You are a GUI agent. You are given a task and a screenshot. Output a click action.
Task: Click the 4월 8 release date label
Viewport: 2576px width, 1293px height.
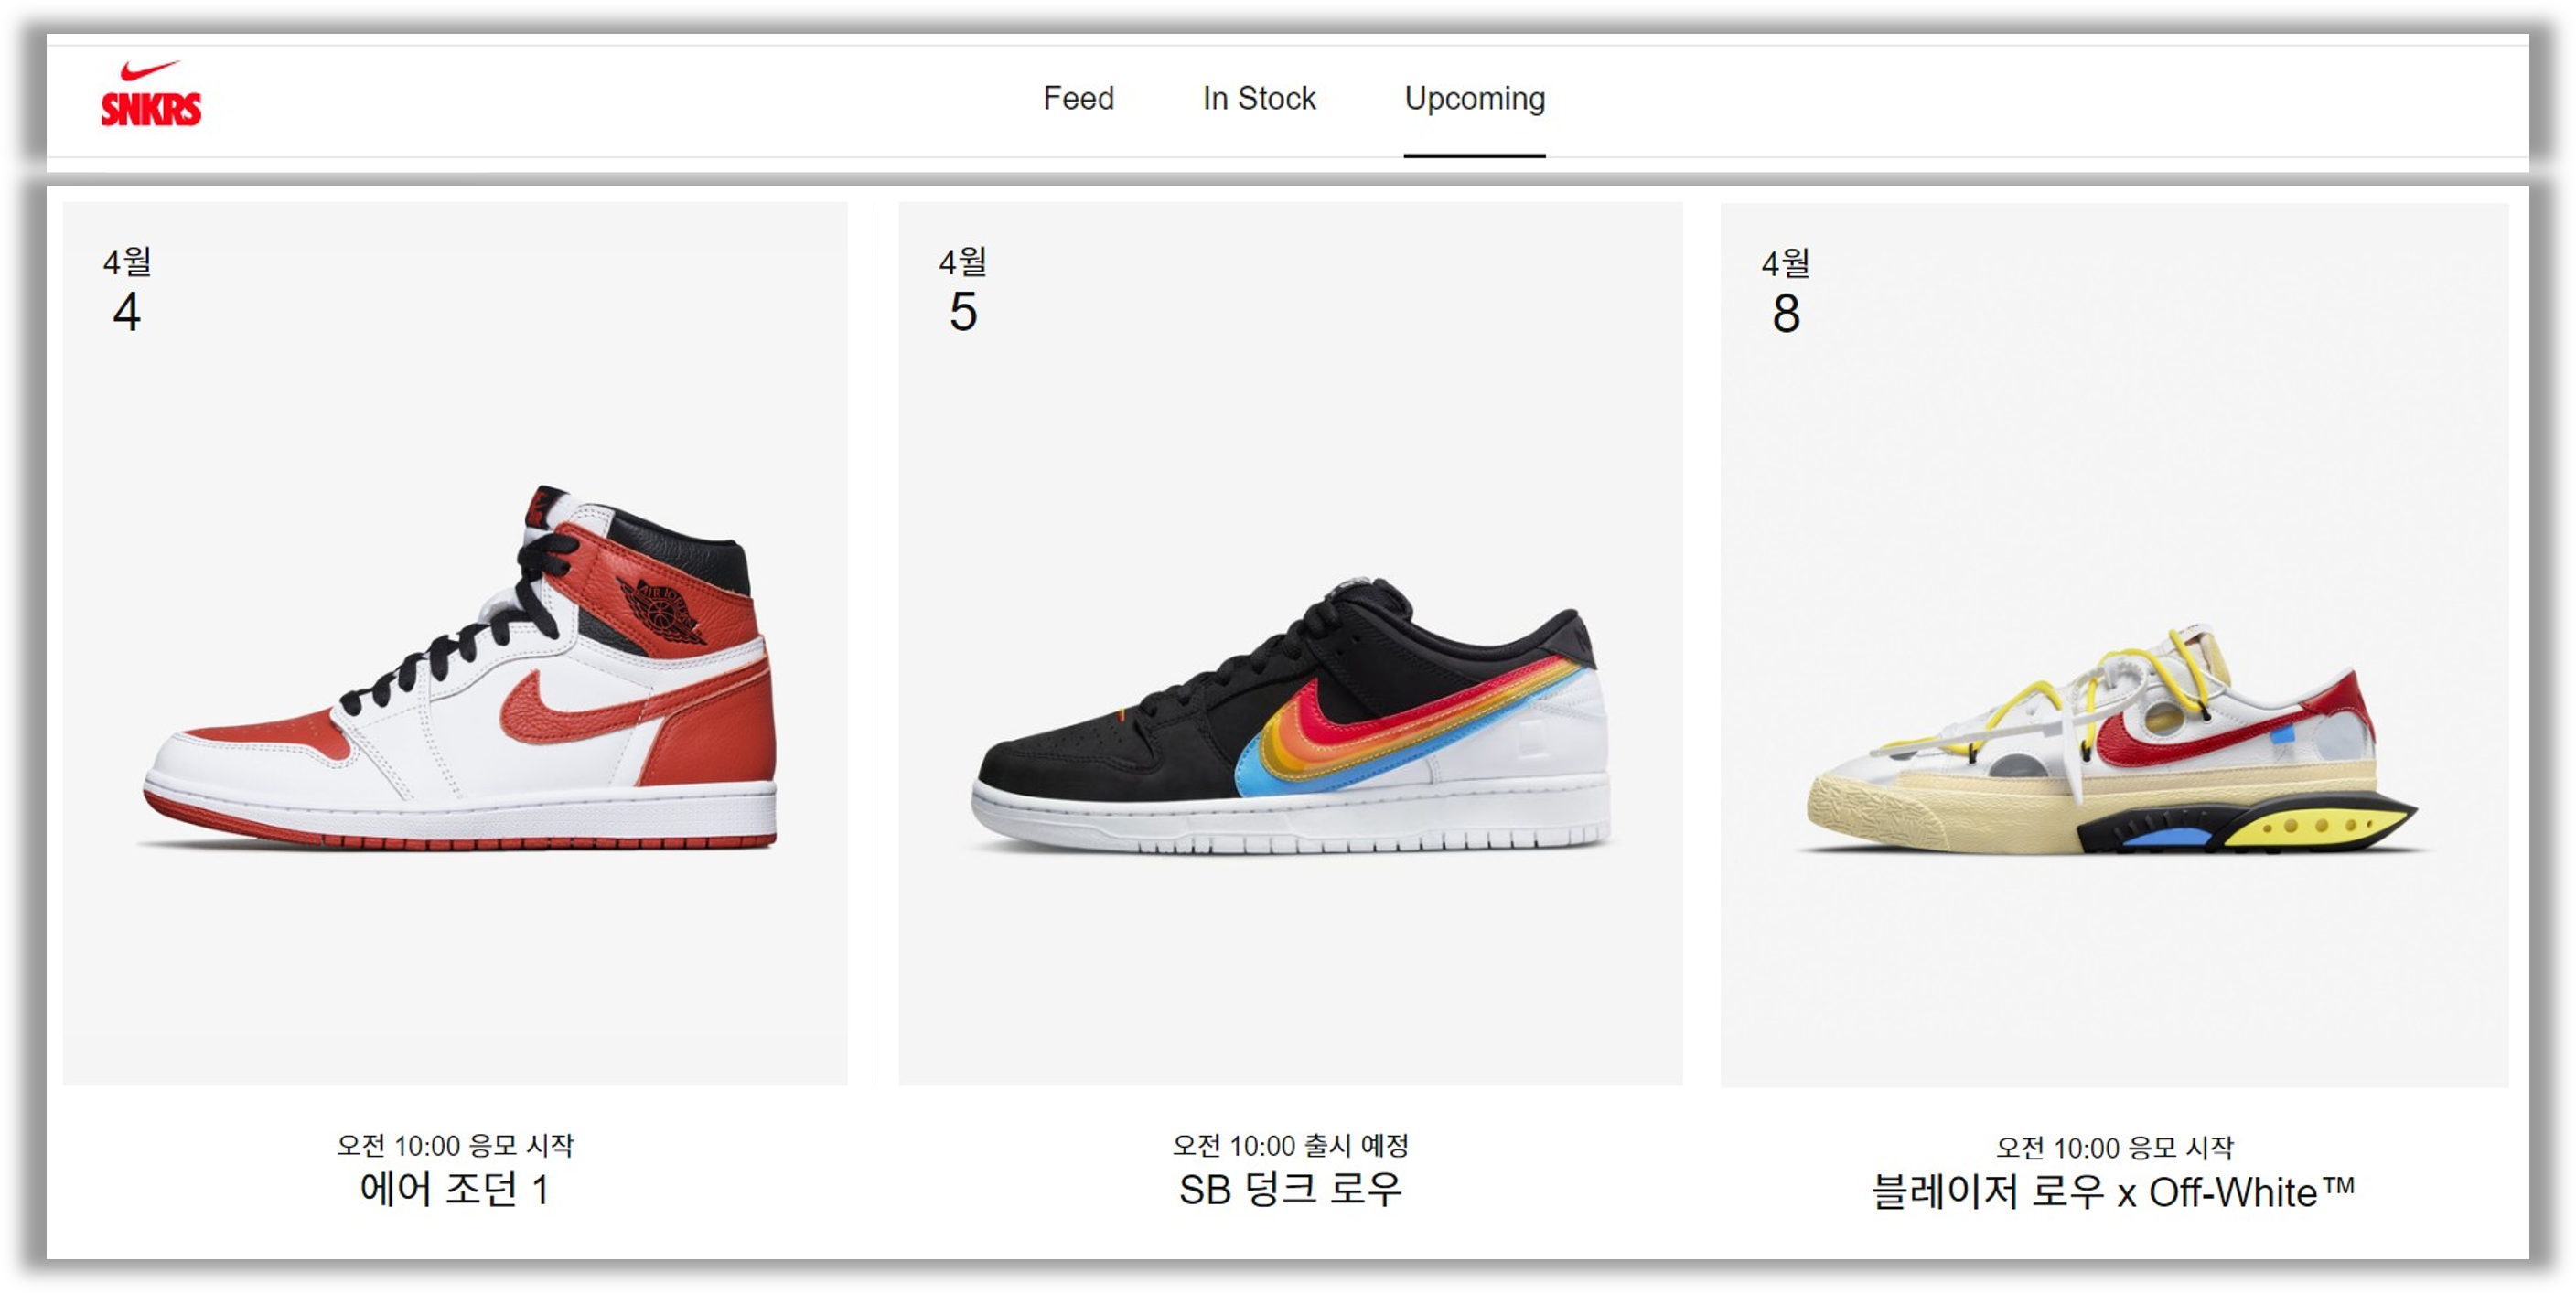(x=1786, y=292)
